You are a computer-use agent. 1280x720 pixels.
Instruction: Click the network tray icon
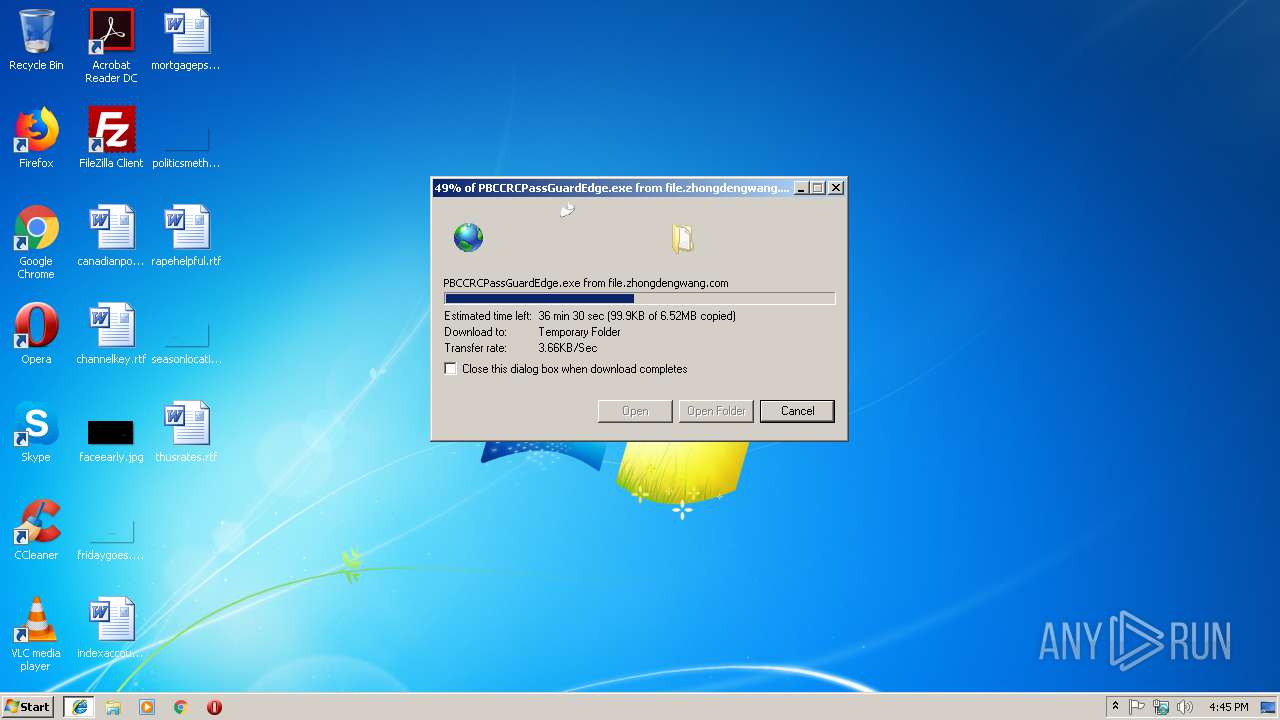pyautogui.click(x=1161, y=707)
